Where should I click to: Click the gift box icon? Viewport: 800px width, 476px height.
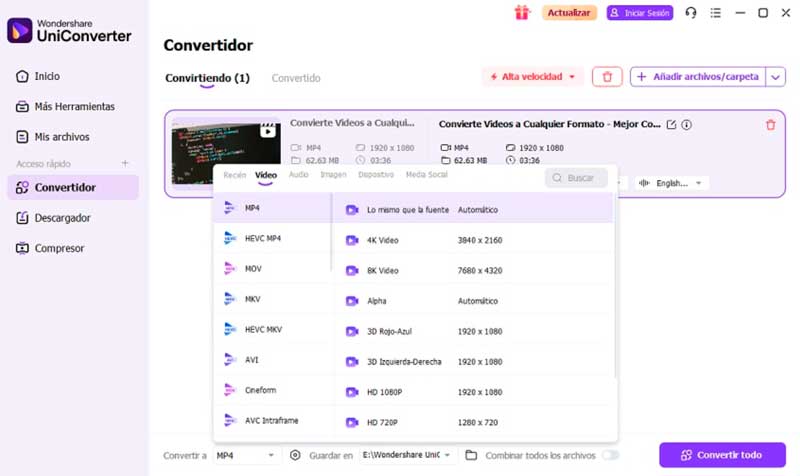coord(522,13)
